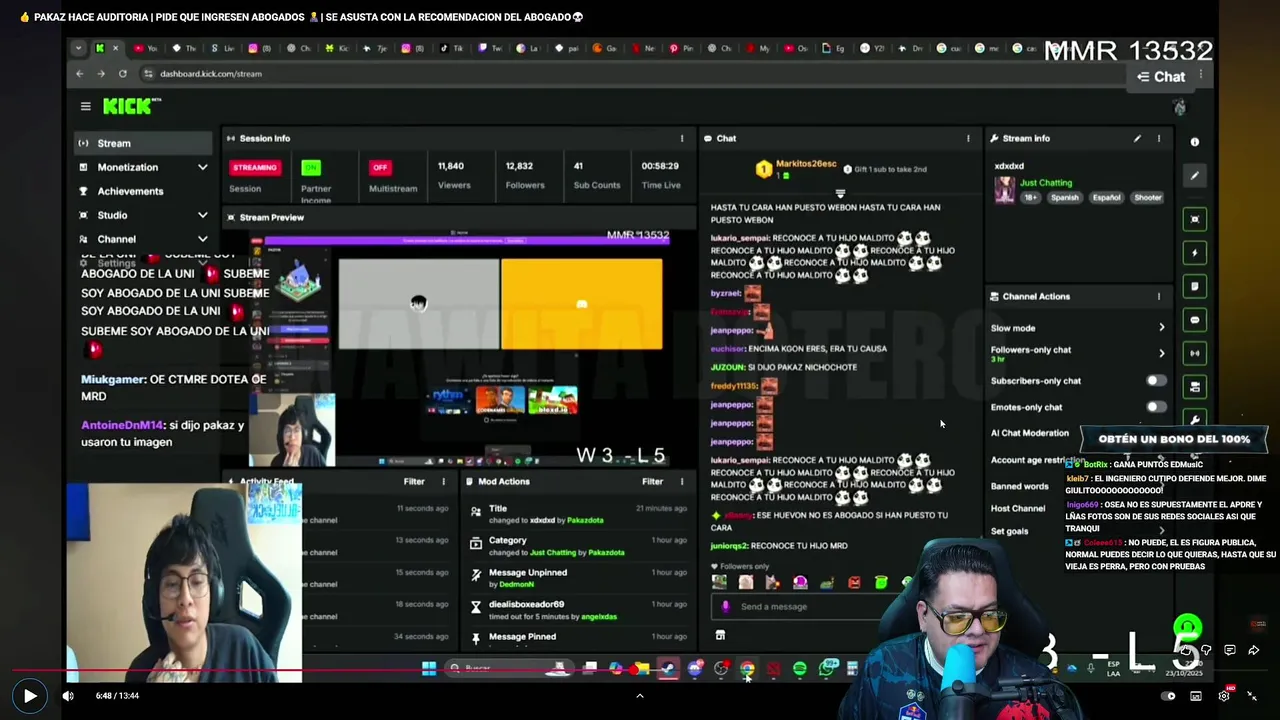This screenshot has width=1280, height=720.
Task: Toggle Emotes-only chat switch
Action: tap(1155, 407)
